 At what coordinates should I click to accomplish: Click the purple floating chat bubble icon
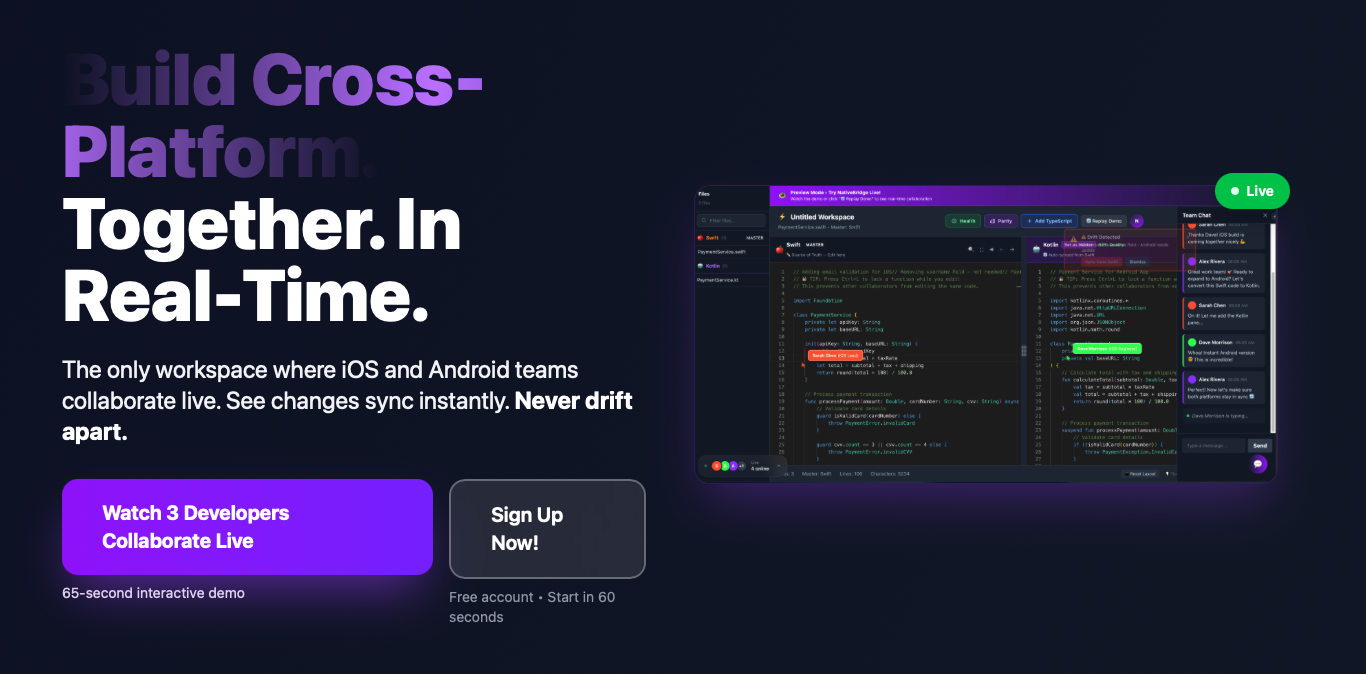pyautogui.click(x=1258, y=464)
